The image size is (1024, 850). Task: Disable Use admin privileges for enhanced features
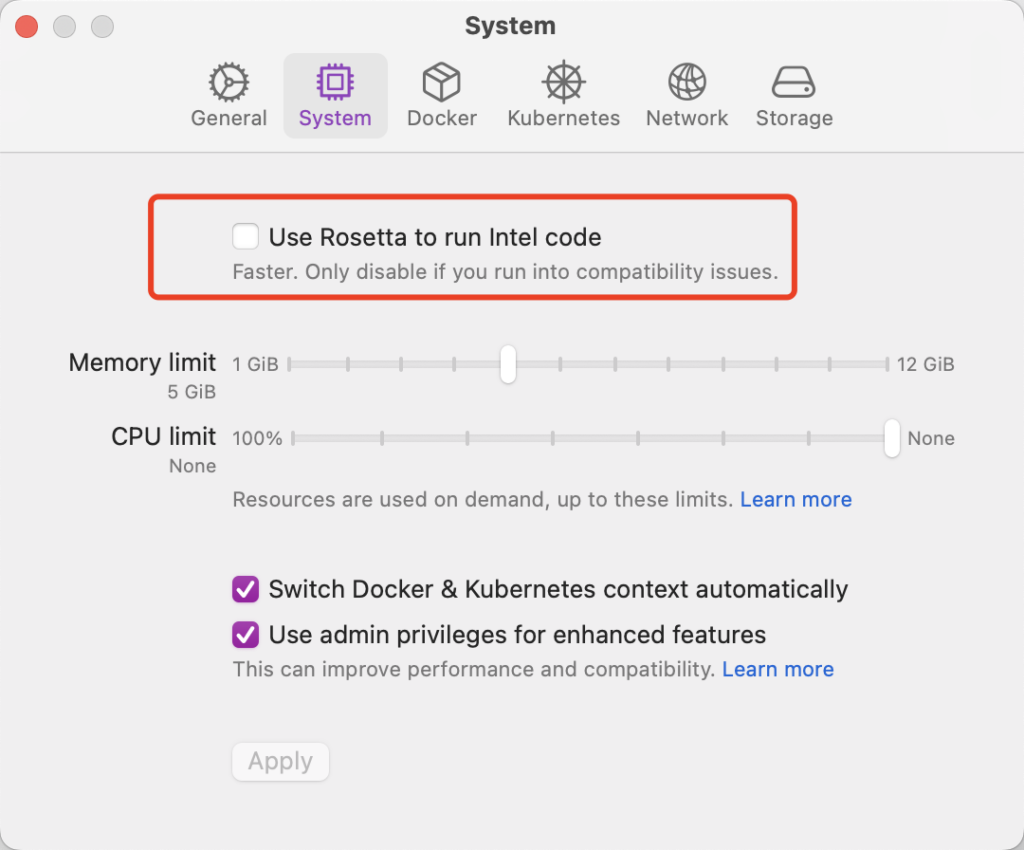(245, 635)
